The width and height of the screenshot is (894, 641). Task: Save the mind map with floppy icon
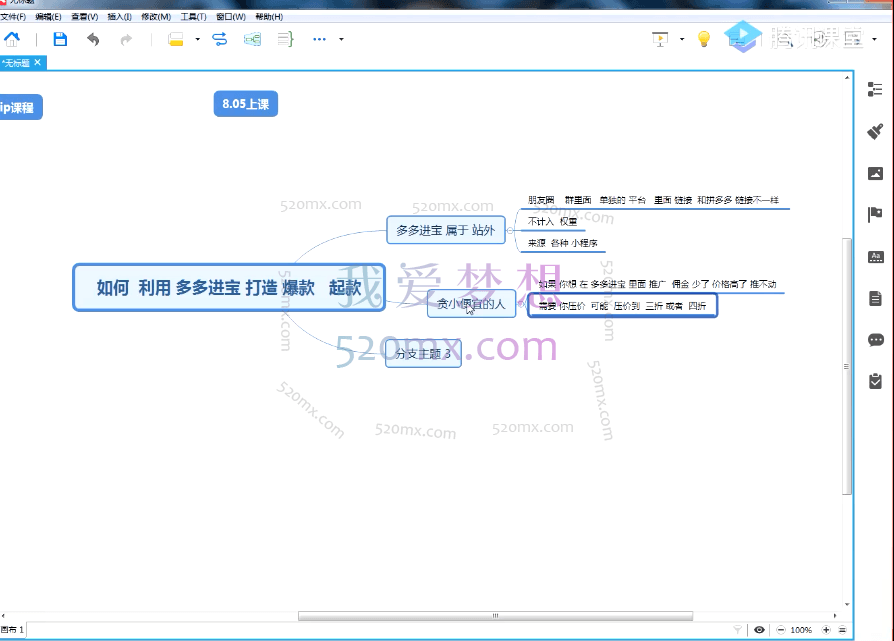point(60,39)
